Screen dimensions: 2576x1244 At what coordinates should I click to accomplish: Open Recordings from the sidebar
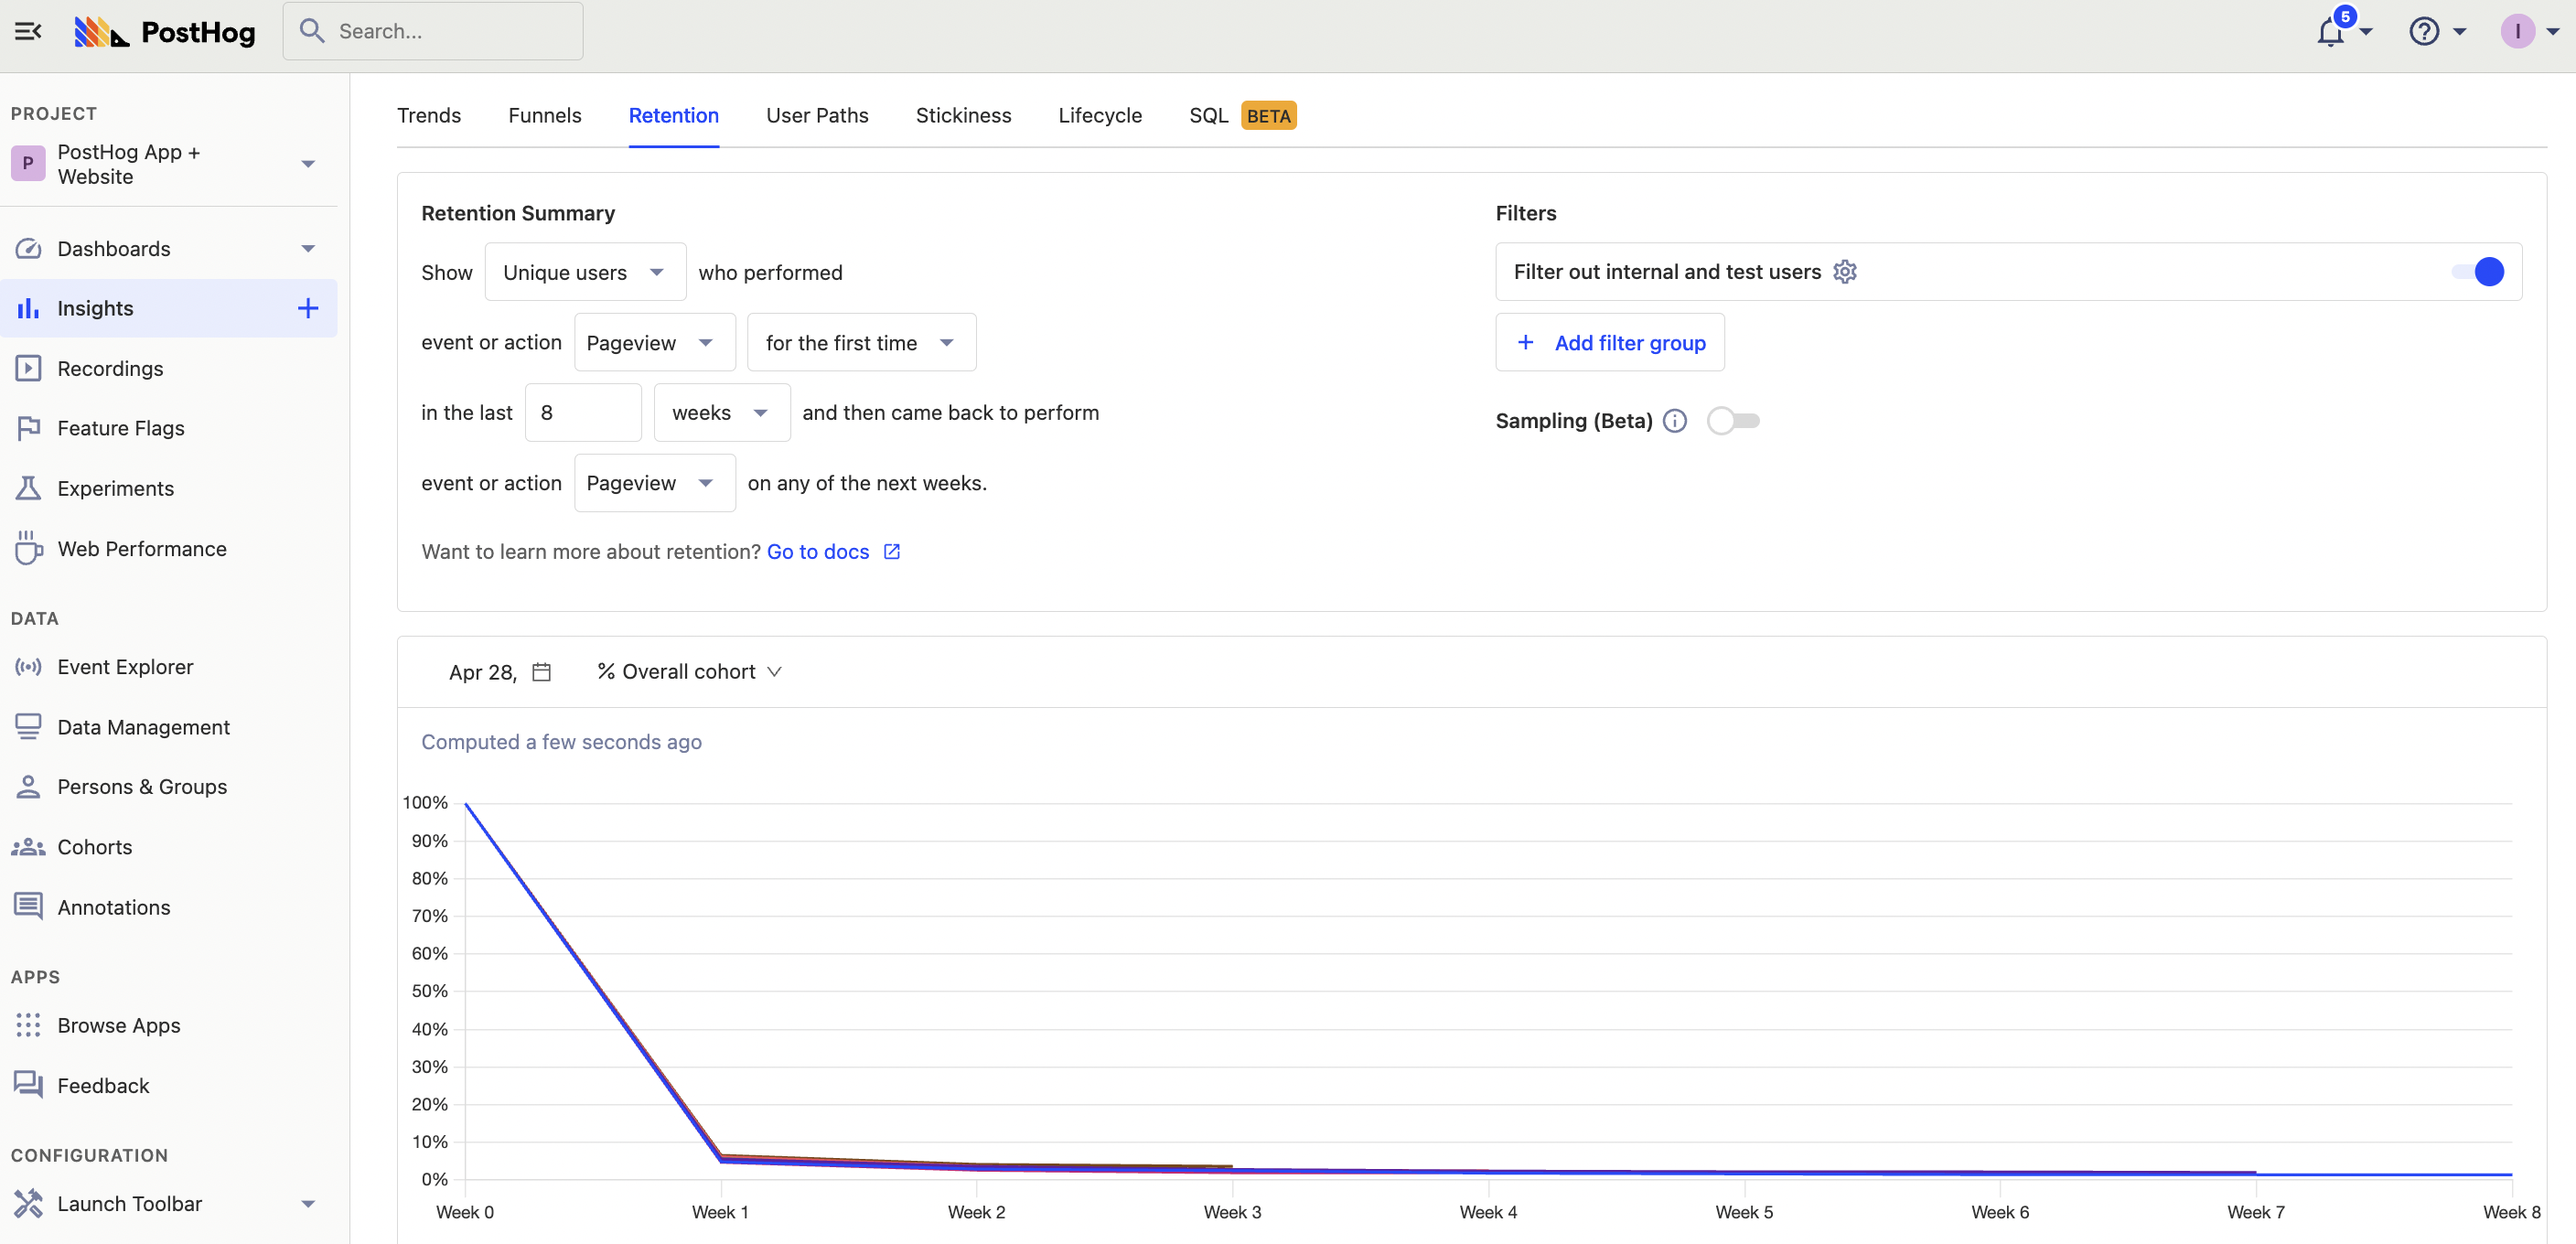pos(110,368)
